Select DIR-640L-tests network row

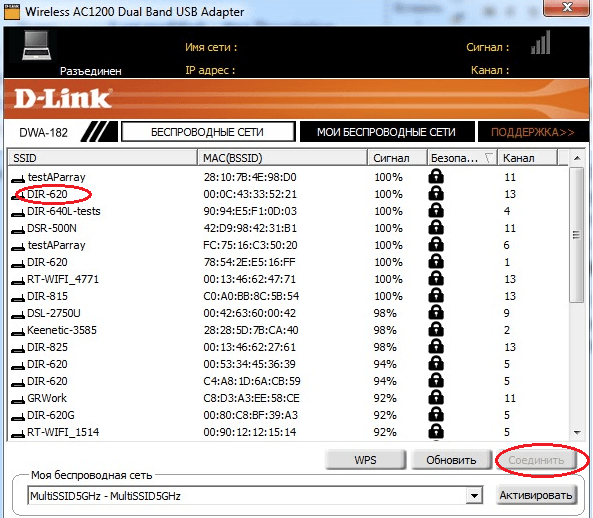[287, 211]
